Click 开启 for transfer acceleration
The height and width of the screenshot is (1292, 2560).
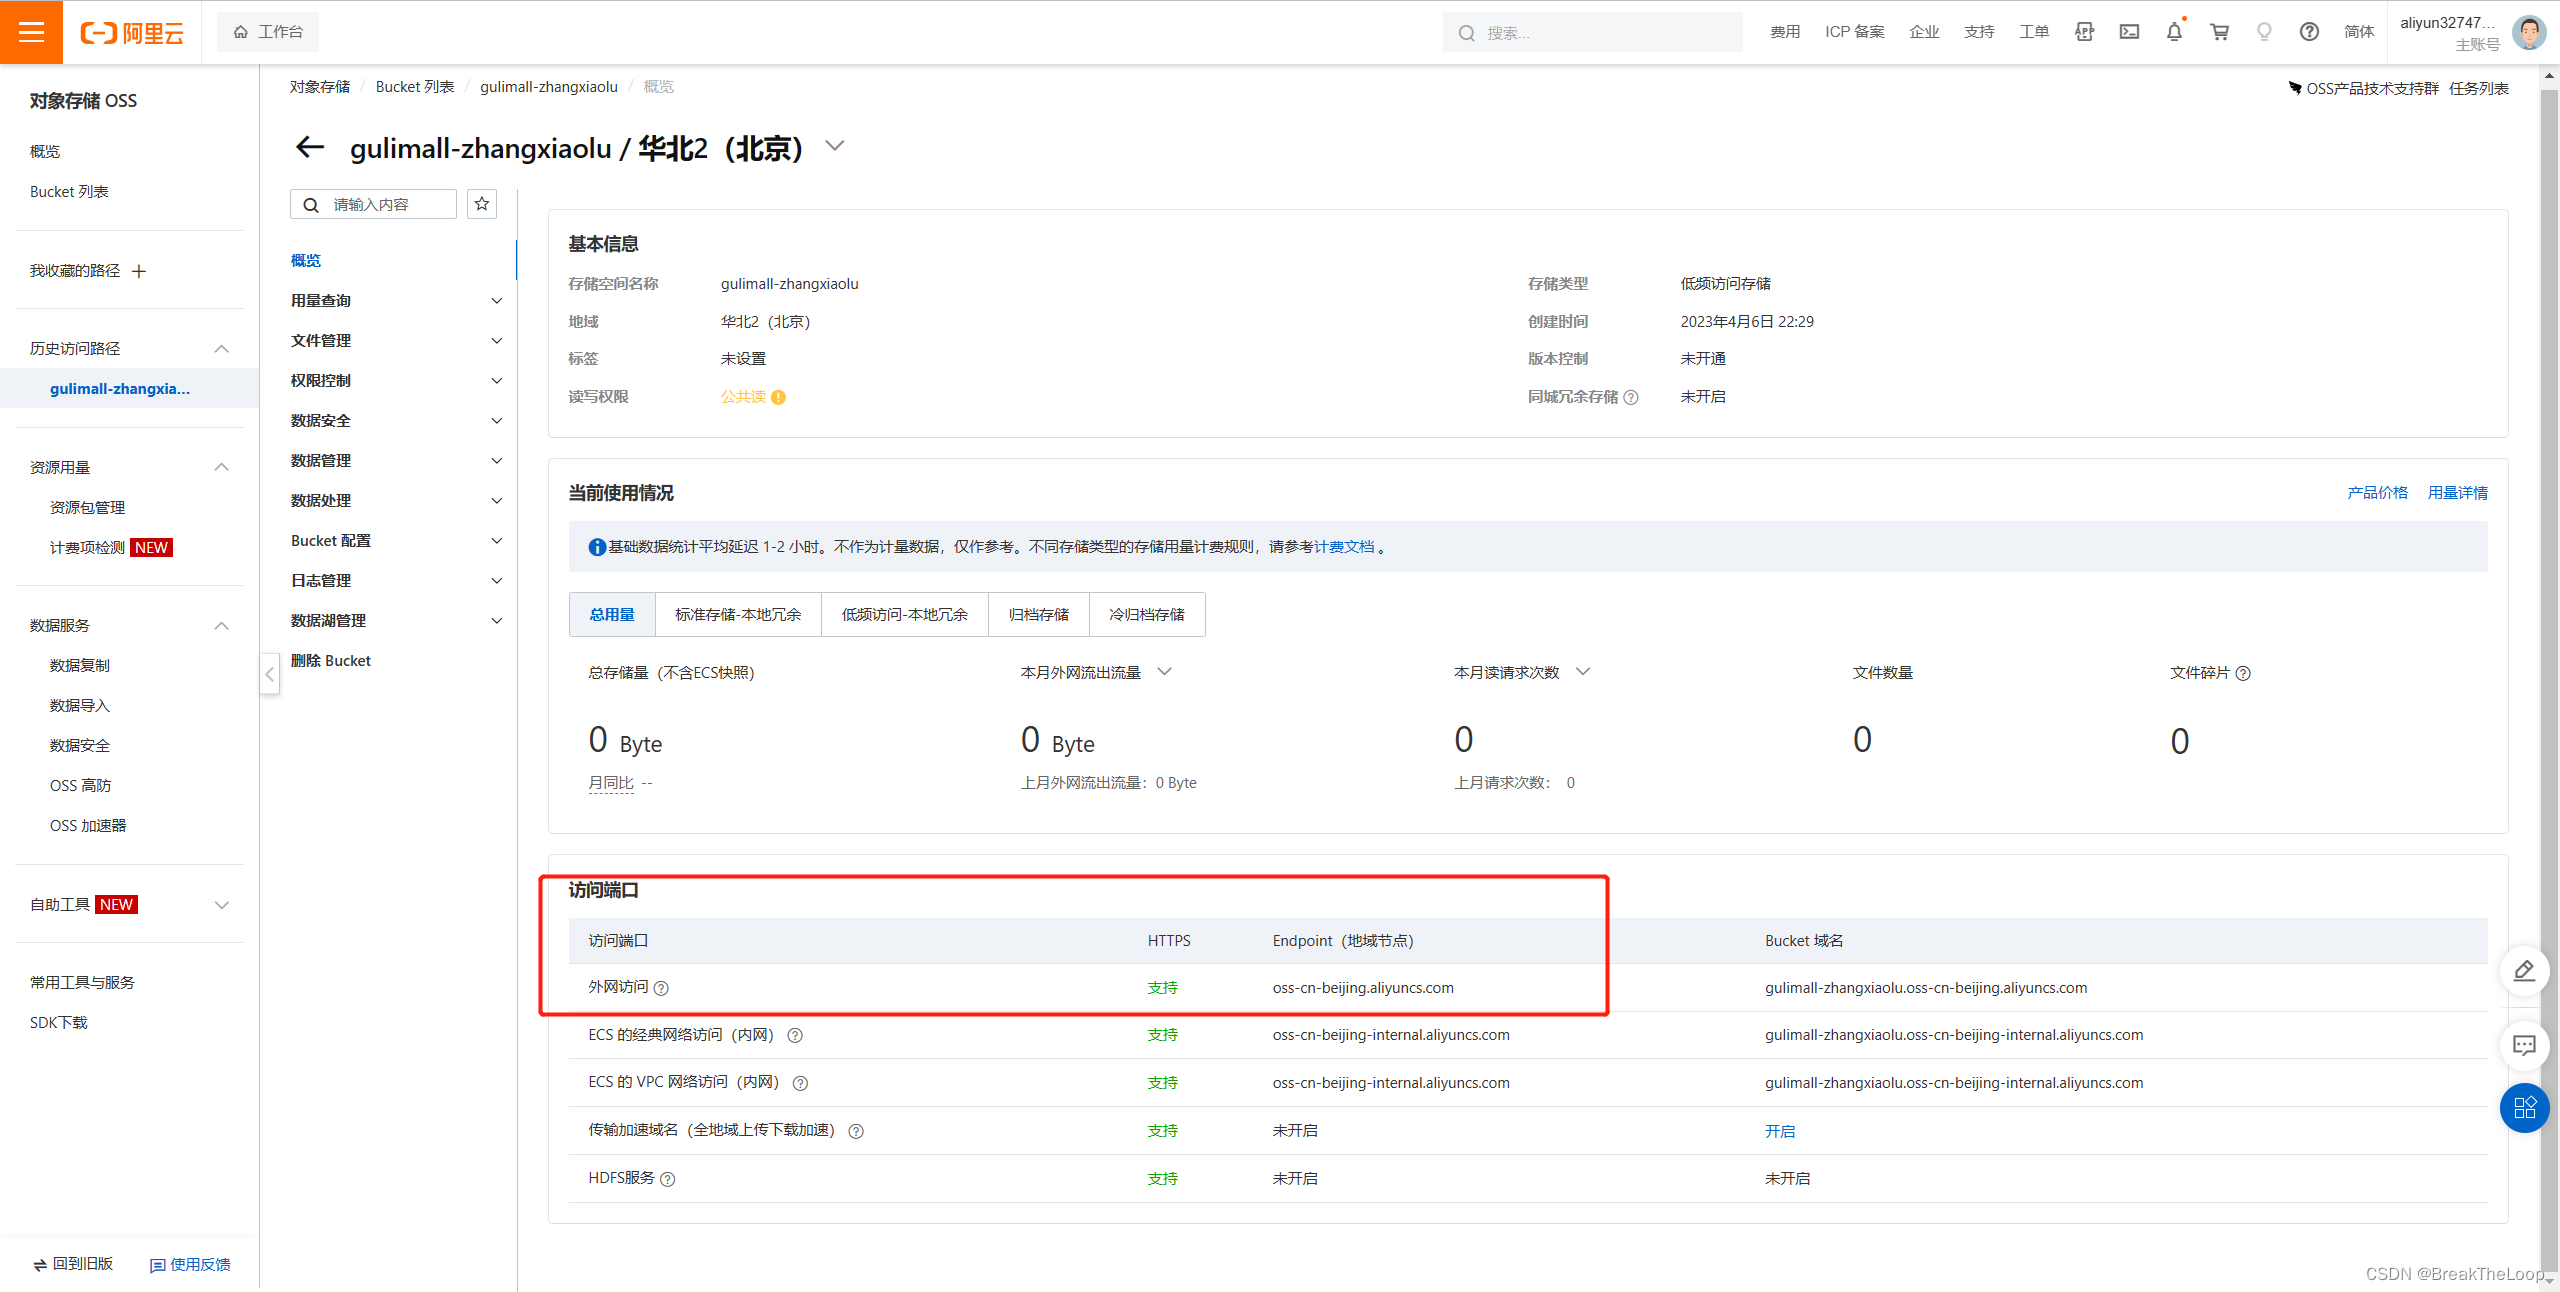click(1779, 1131)
